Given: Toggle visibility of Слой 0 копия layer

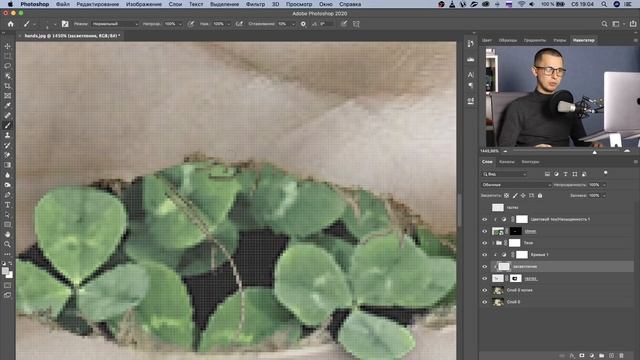Looking at the screenshot, I should click(x=484, y=290).
